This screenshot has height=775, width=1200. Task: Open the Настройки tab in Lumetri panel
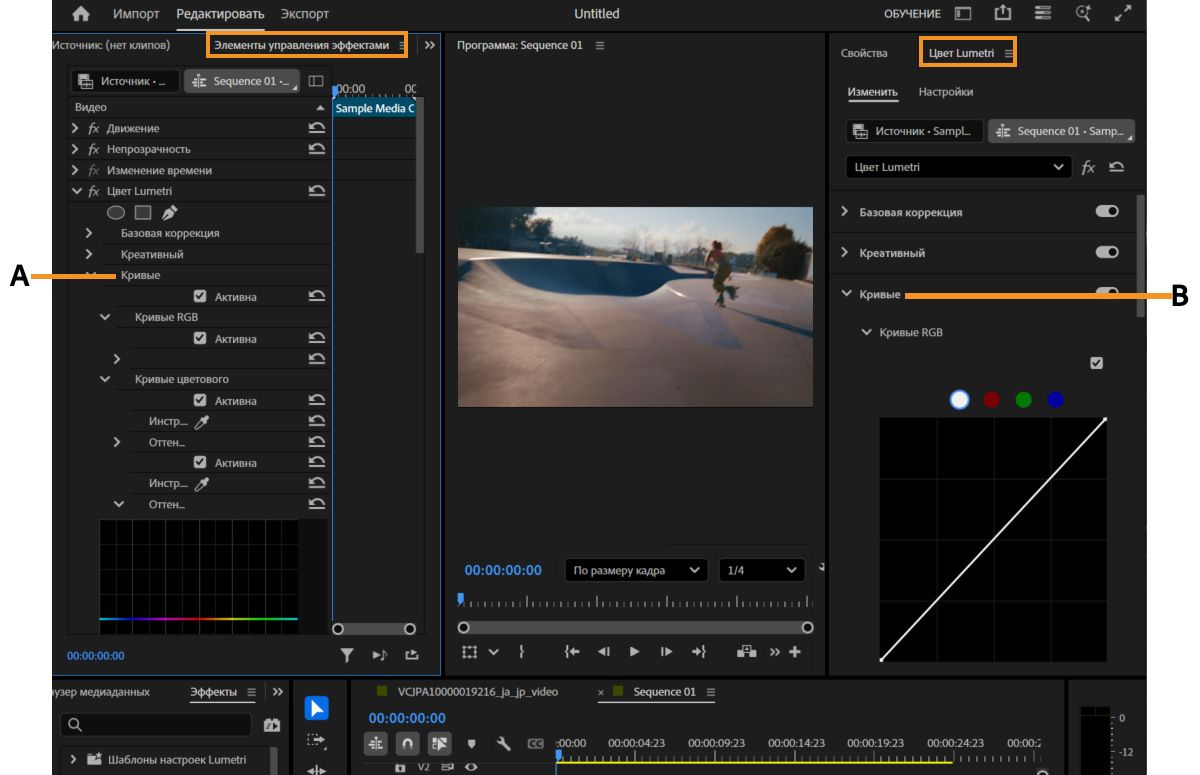click(945, 92)
